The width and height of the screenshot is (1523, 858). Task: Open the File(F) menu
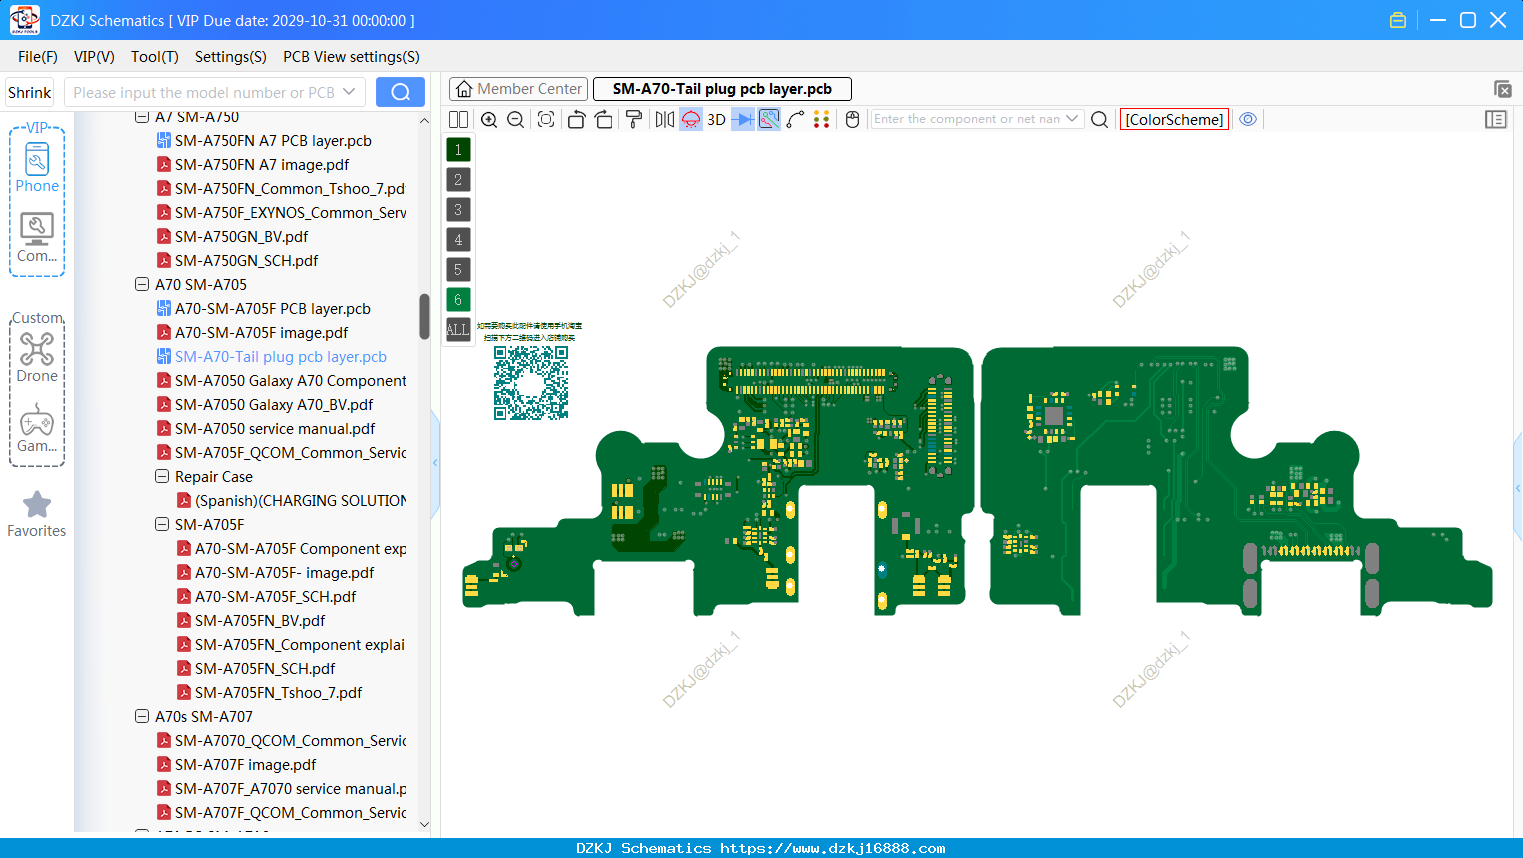click(x=38, y=57)
